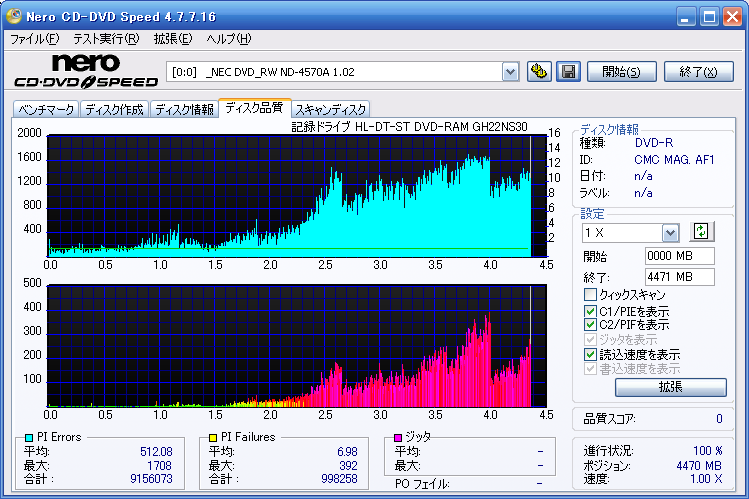The height and width of the screenshot is (499, 749).
Task: Open the 拡張(E) menu
Action: point(173,39)
